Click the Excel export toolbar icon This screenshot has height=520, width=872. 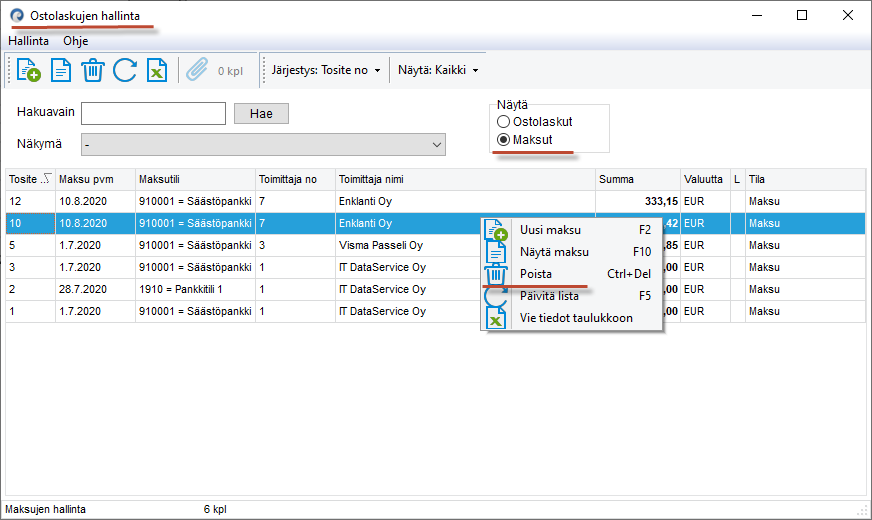(x=157, y=71)
